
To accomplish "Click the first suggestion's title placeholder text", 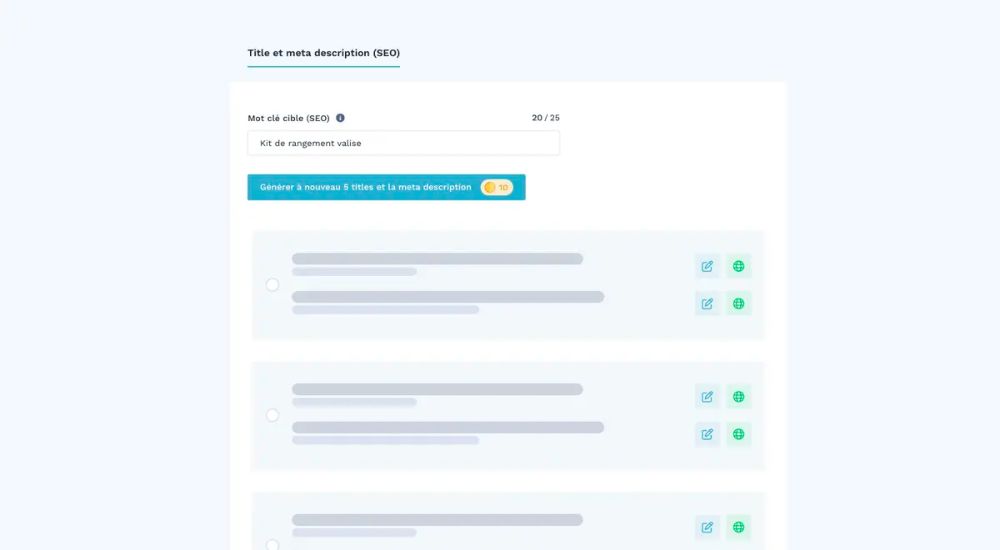I will point(437,259).
